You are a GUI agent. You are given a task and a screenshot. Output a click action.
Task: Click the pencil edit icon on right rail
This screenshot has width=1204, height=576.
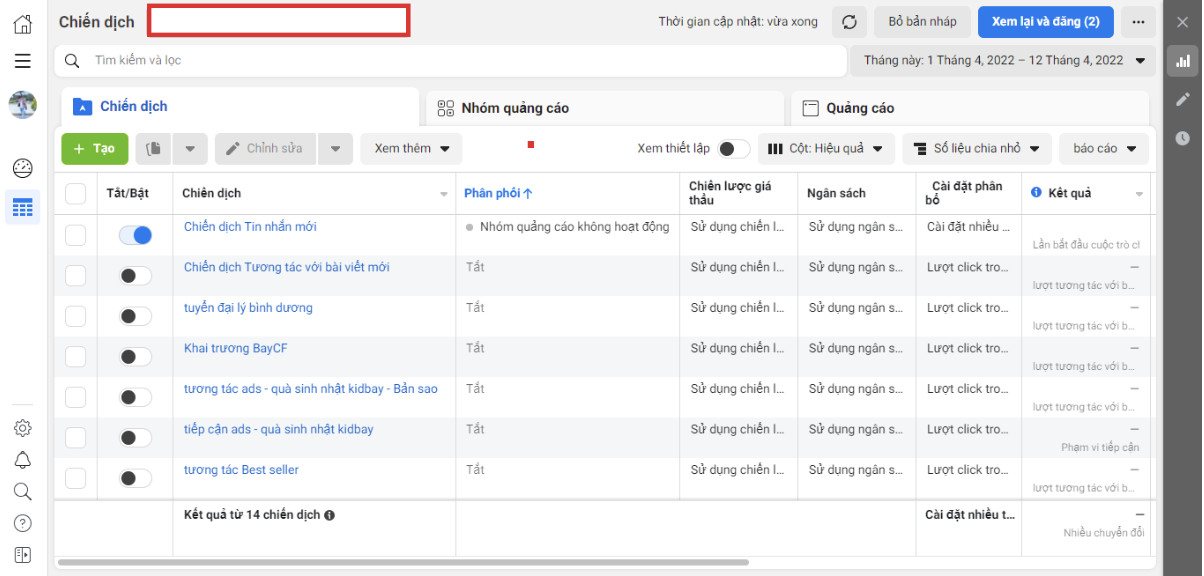[1183, 99]
